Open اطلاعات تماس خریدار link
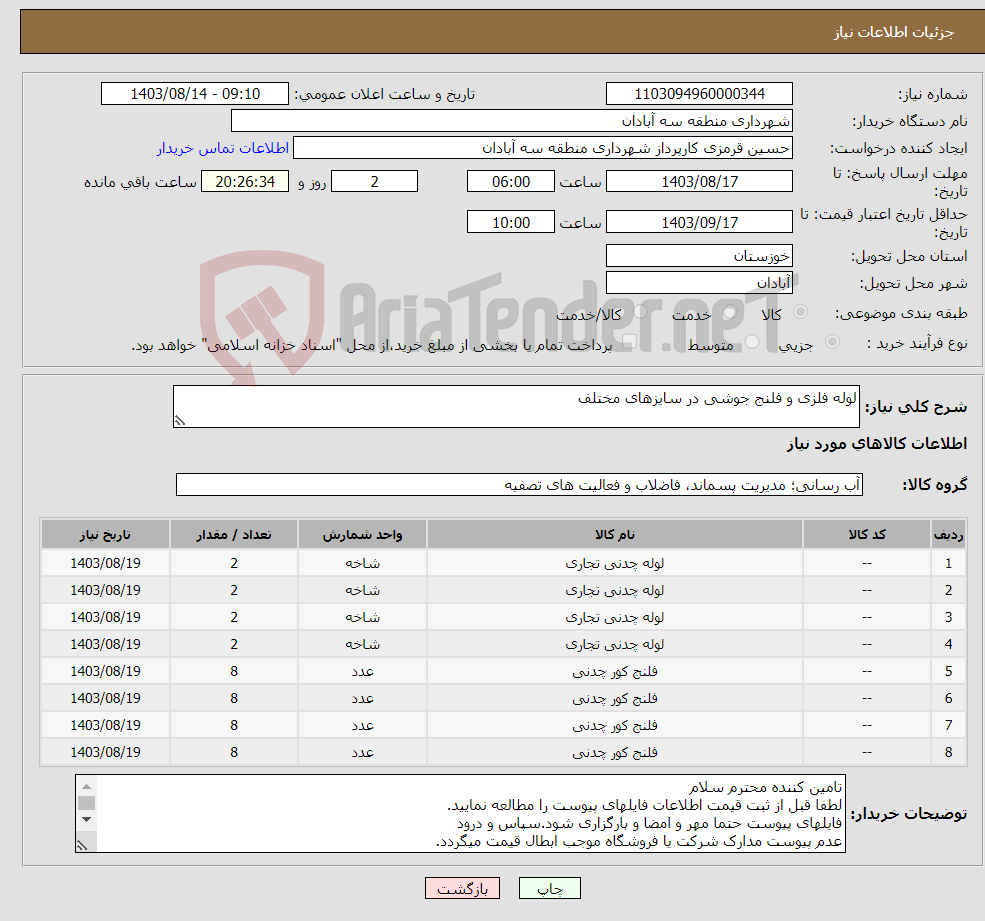The image size is (985, 921). [223, 148]
